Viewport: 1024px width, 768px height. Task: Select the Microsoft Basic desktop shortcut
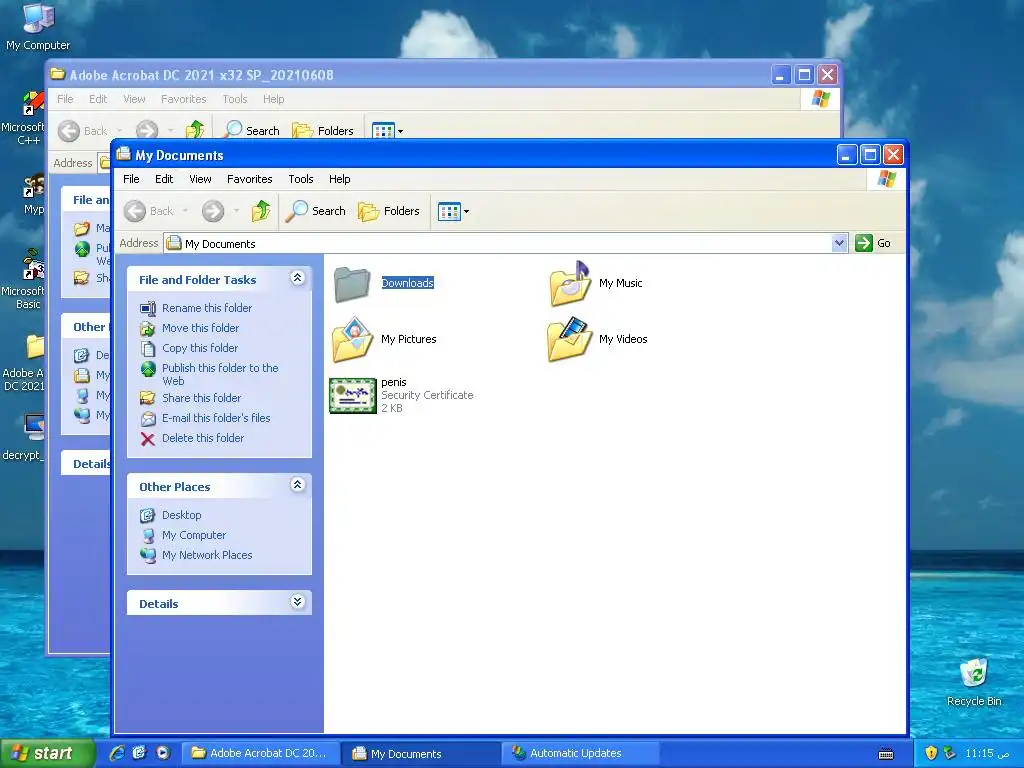[x=24, y=280]
